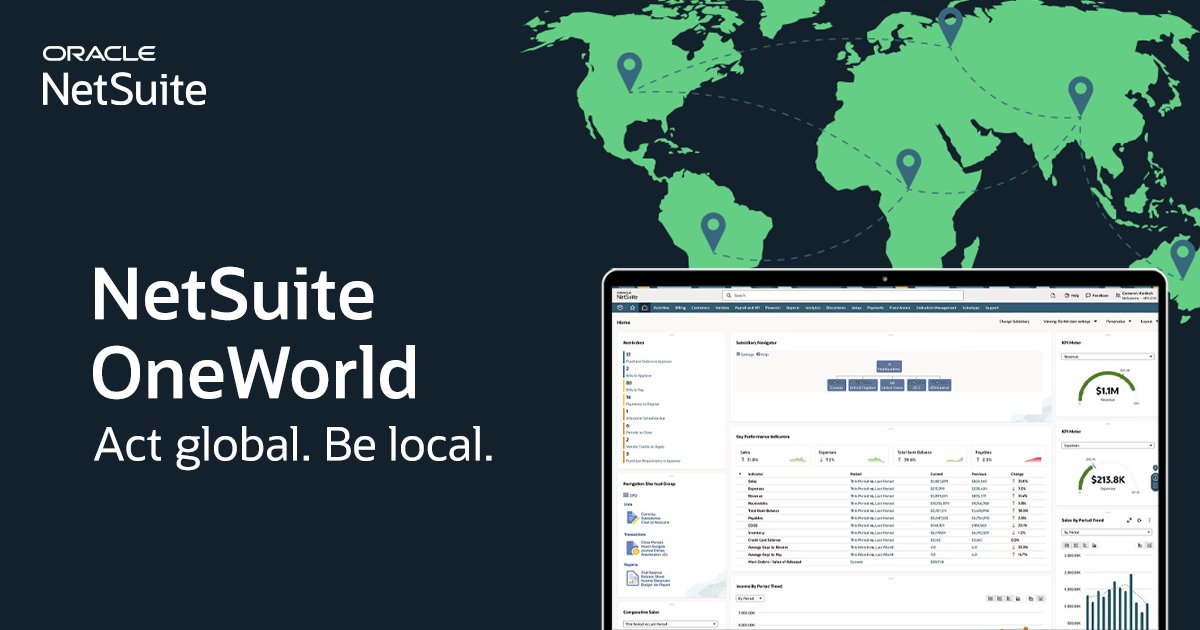The height and width of the screenshot is (630, 1200).
Task: Open Comparative Sales period dropdown
Action: 670,624
